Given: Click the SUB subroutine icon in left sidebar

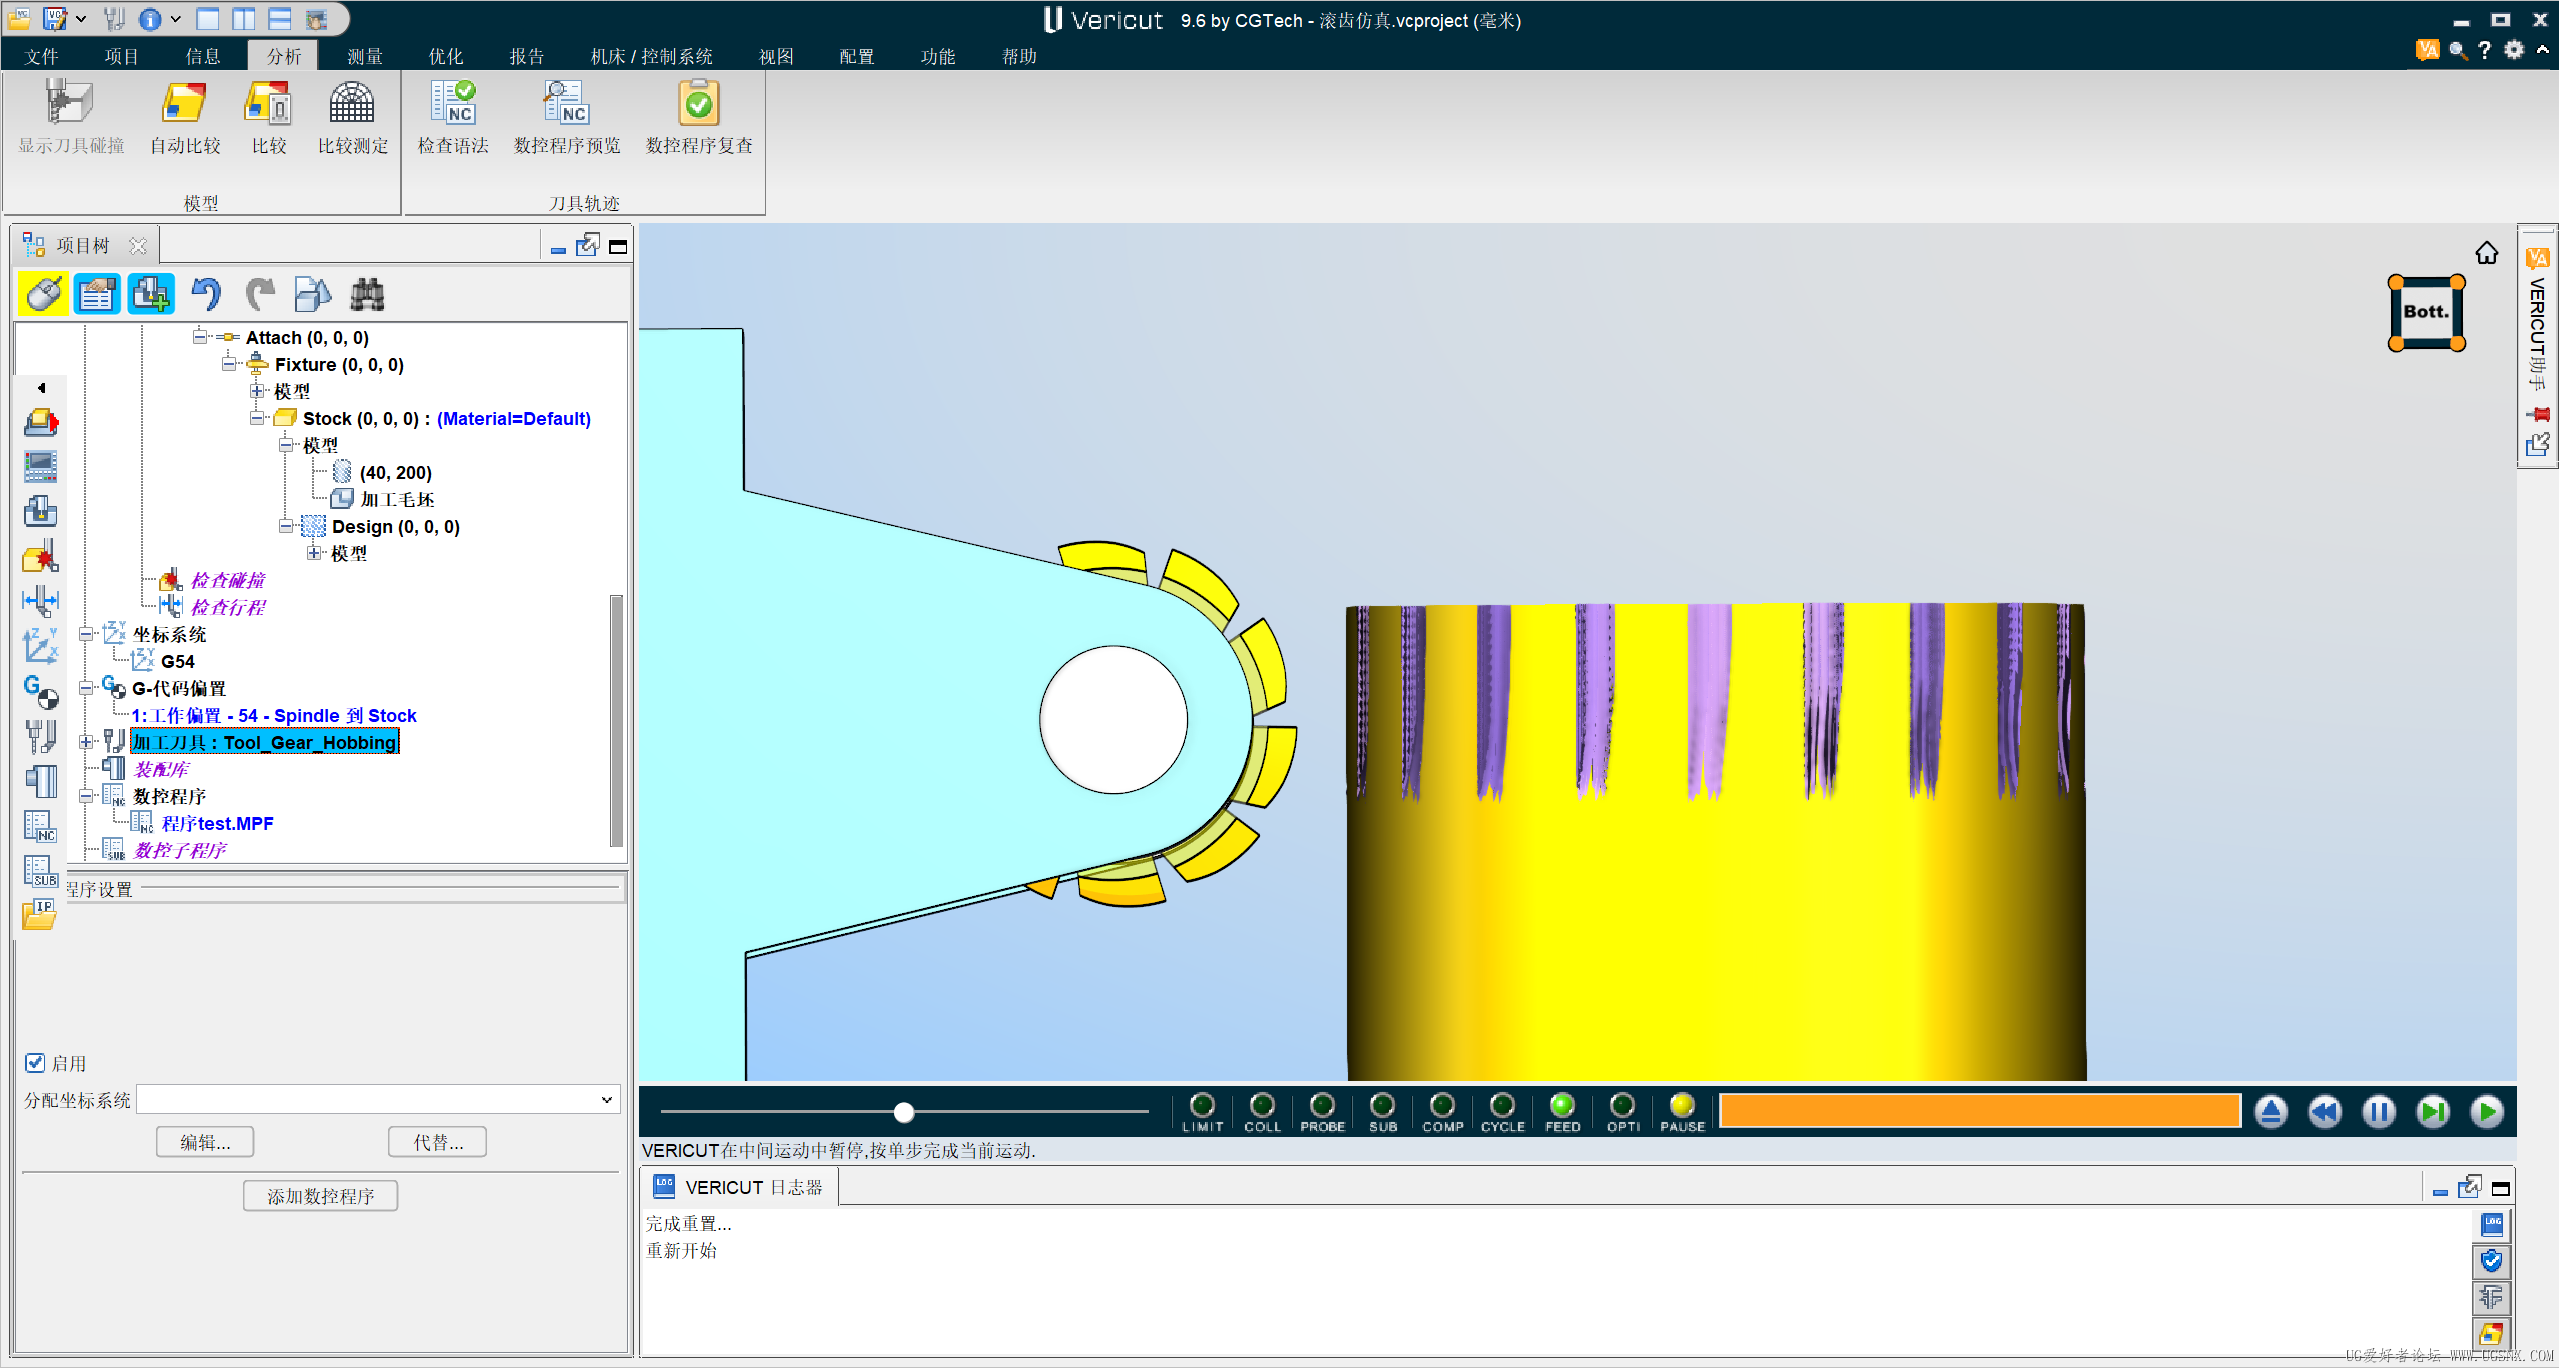Looking at the screenshot, I should click(x=40, y=870).
